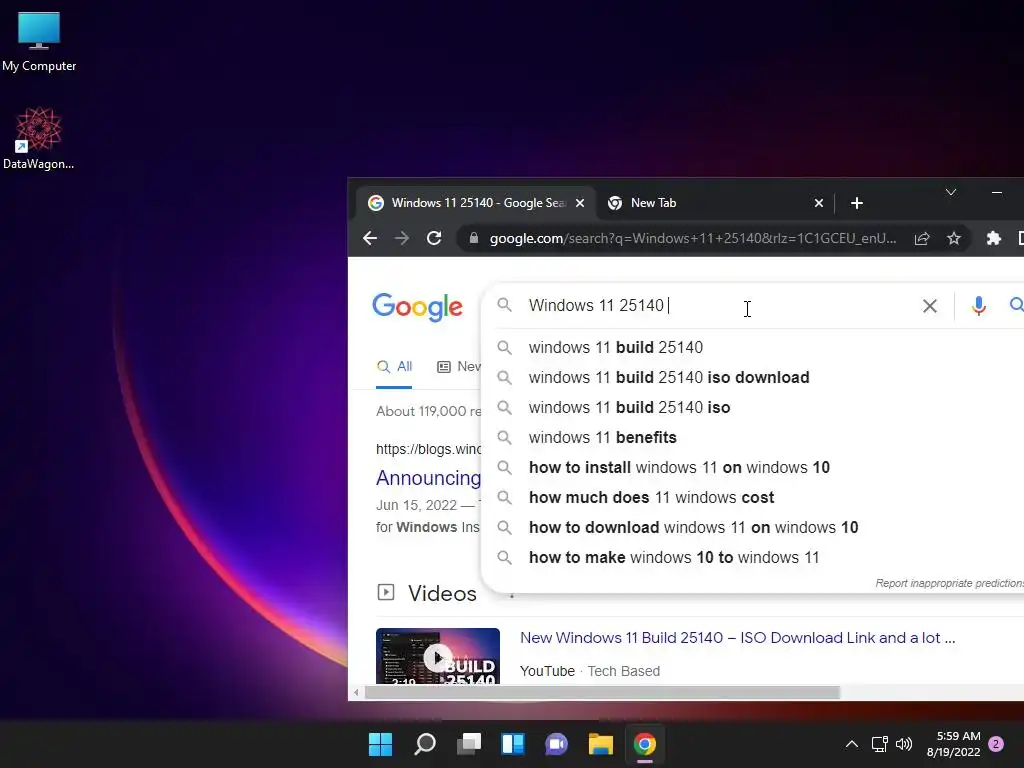Expand the tab search chevron
The height and width of the screenshot is (768, 1024).
click(951, 192)
